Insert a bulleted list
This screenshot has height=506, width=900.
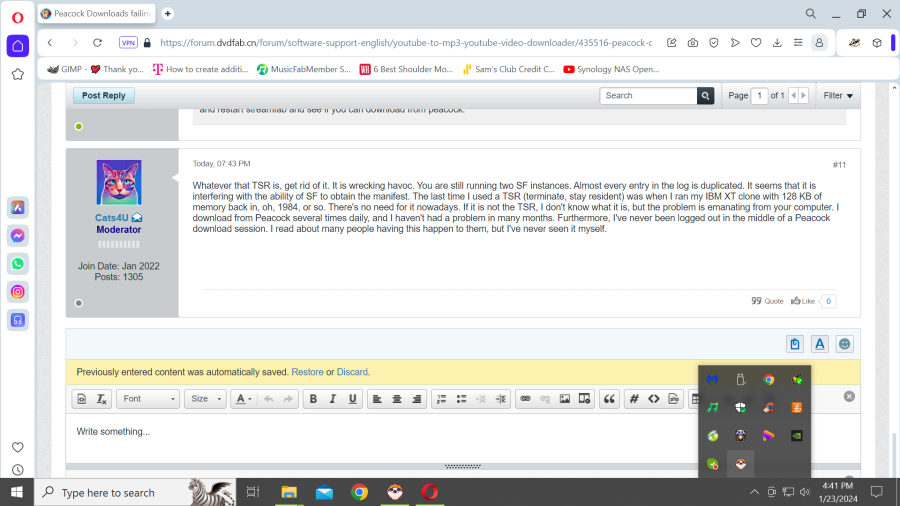(461, 399)
